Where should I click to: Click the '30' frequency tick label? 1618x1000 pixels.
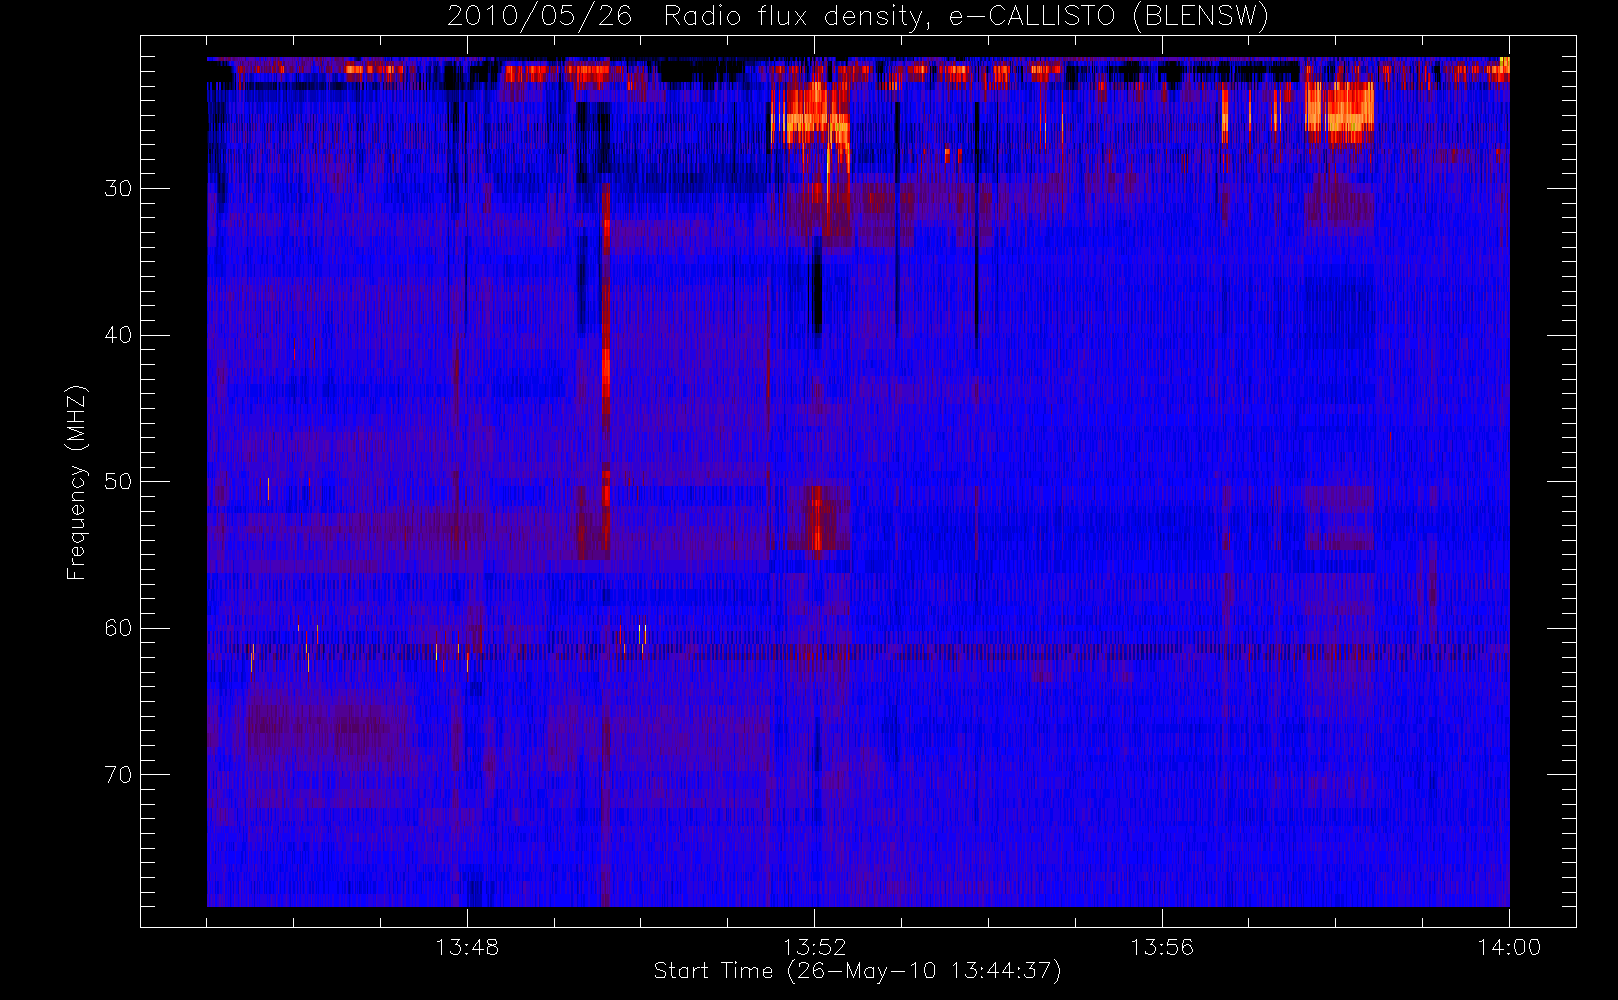tap(118, 189)
